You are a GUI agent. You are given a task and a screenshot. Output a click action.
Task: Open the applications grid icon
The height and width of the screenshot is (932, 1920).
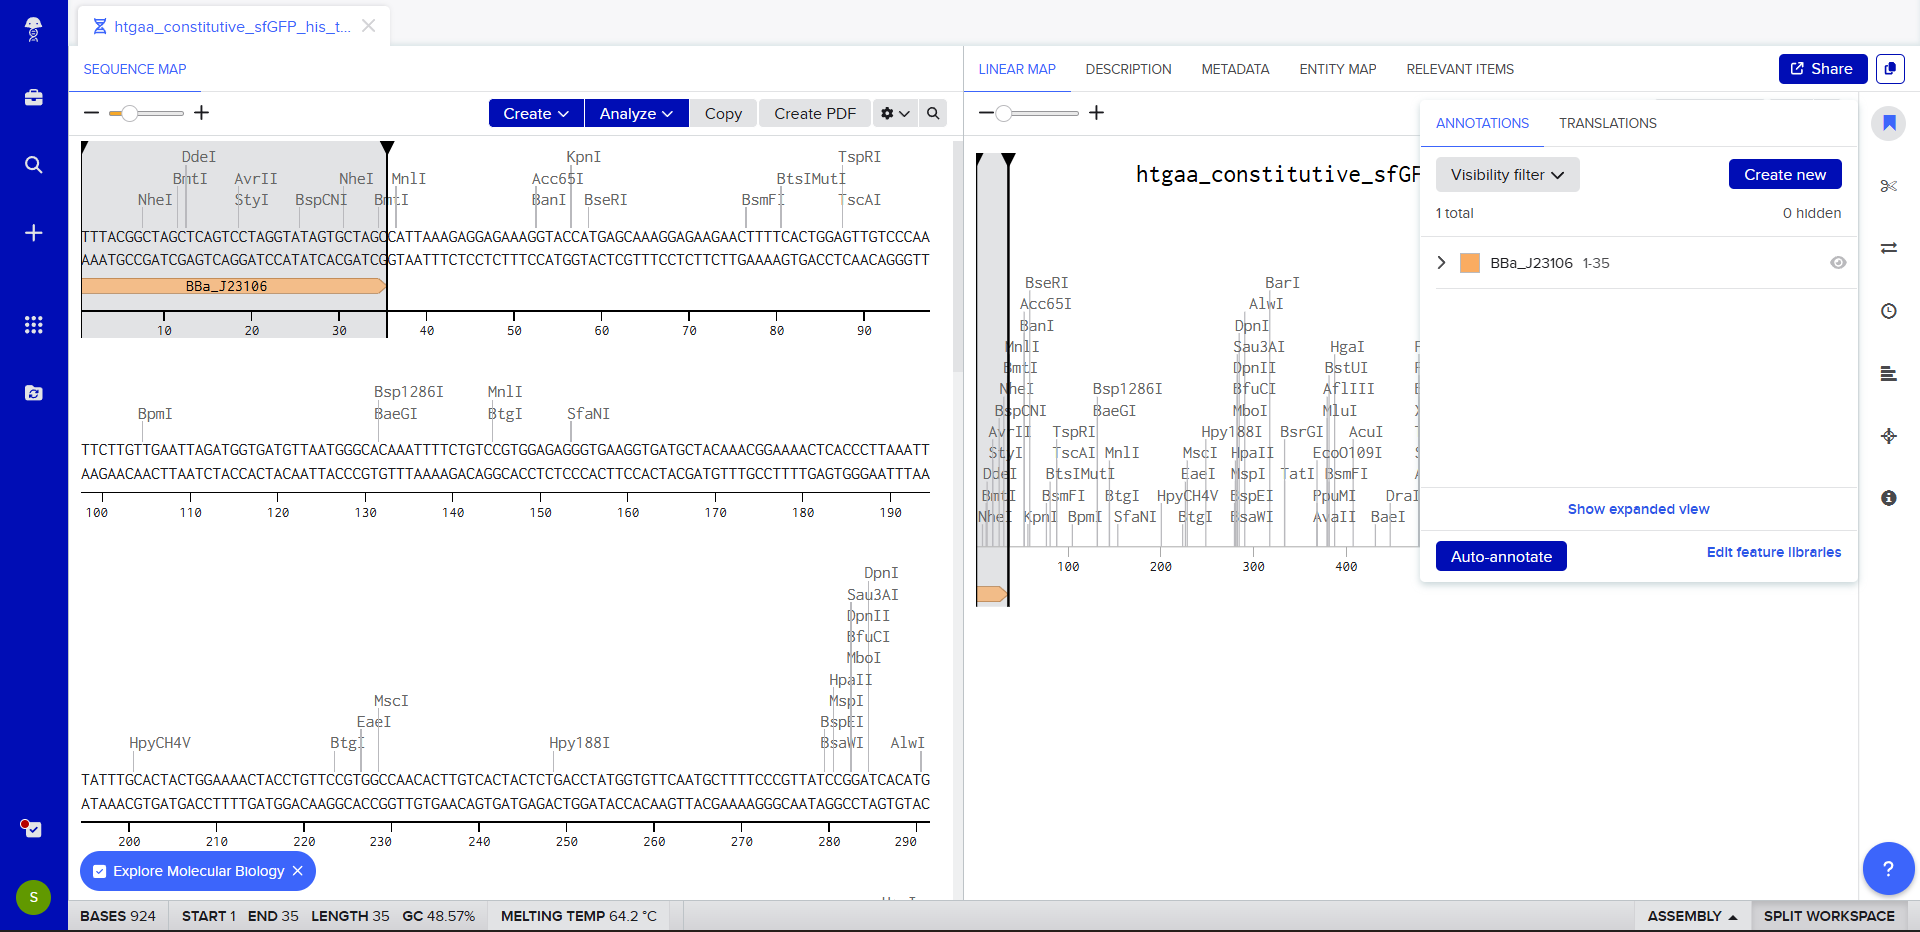pyautogui.click(x=33, y=325)
